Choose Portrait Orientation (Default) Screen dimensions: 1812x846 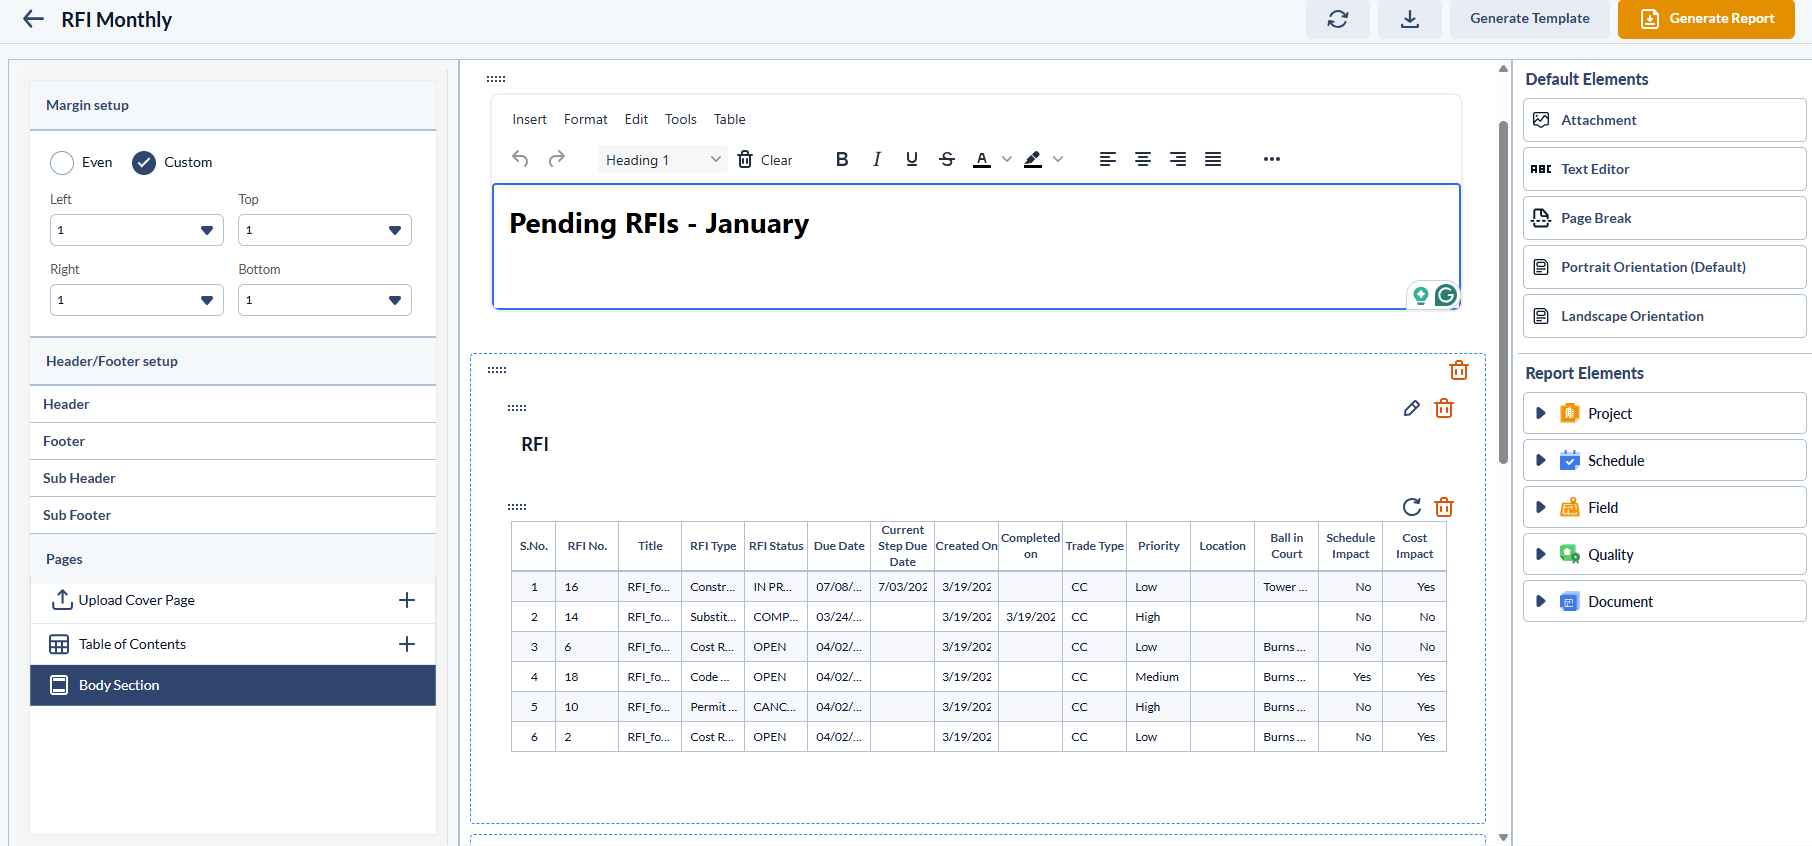pos(1665,267)
